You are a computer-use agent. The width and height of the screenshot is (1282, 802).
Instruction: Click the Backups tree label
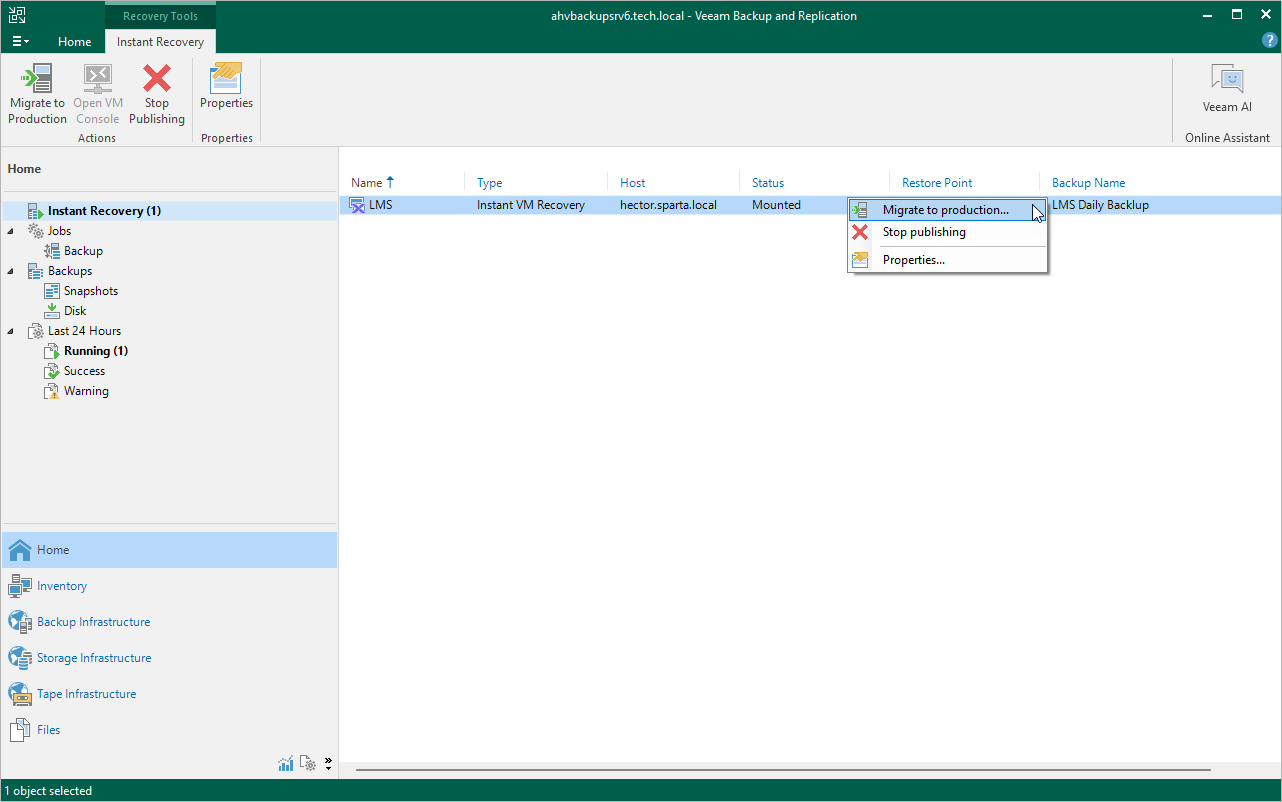70,271
